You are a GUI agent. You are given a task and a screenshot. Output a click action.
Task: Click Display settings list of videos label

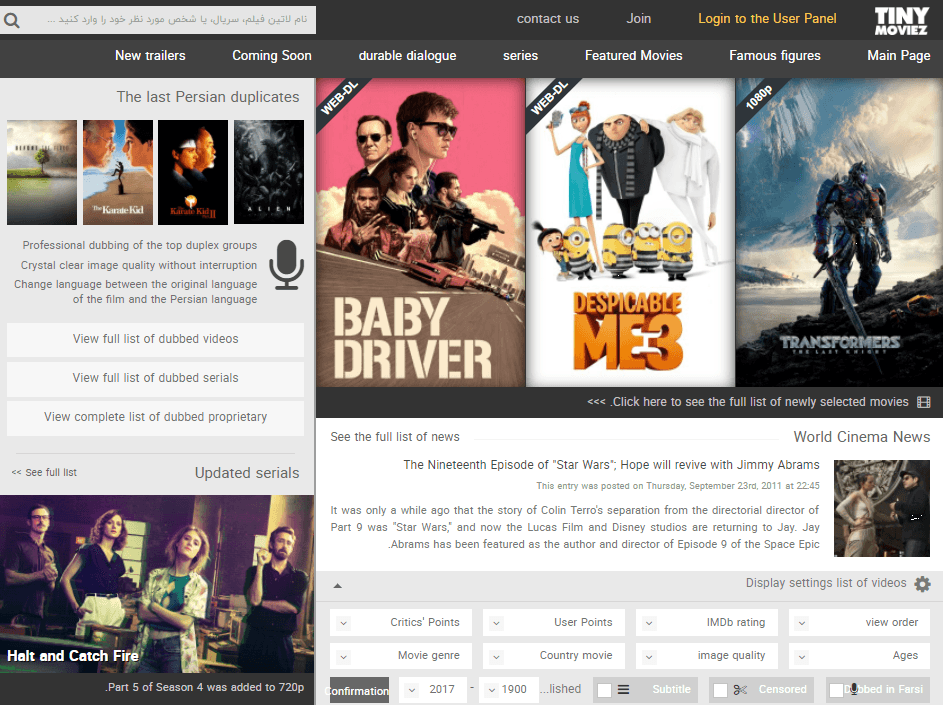click(826, 583)
